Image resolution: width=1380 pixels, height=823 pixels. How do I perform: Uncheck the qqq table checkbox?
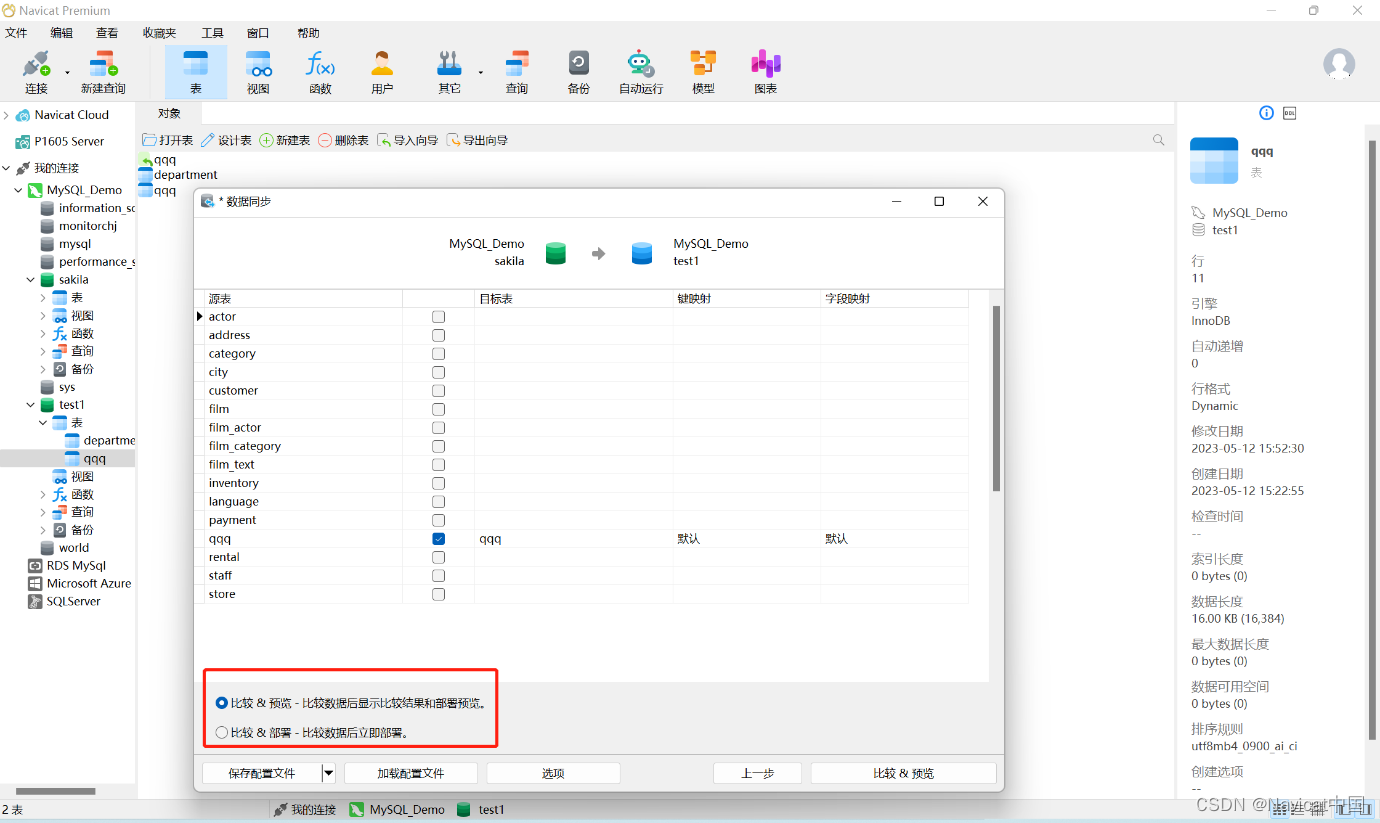click(438, 539)
